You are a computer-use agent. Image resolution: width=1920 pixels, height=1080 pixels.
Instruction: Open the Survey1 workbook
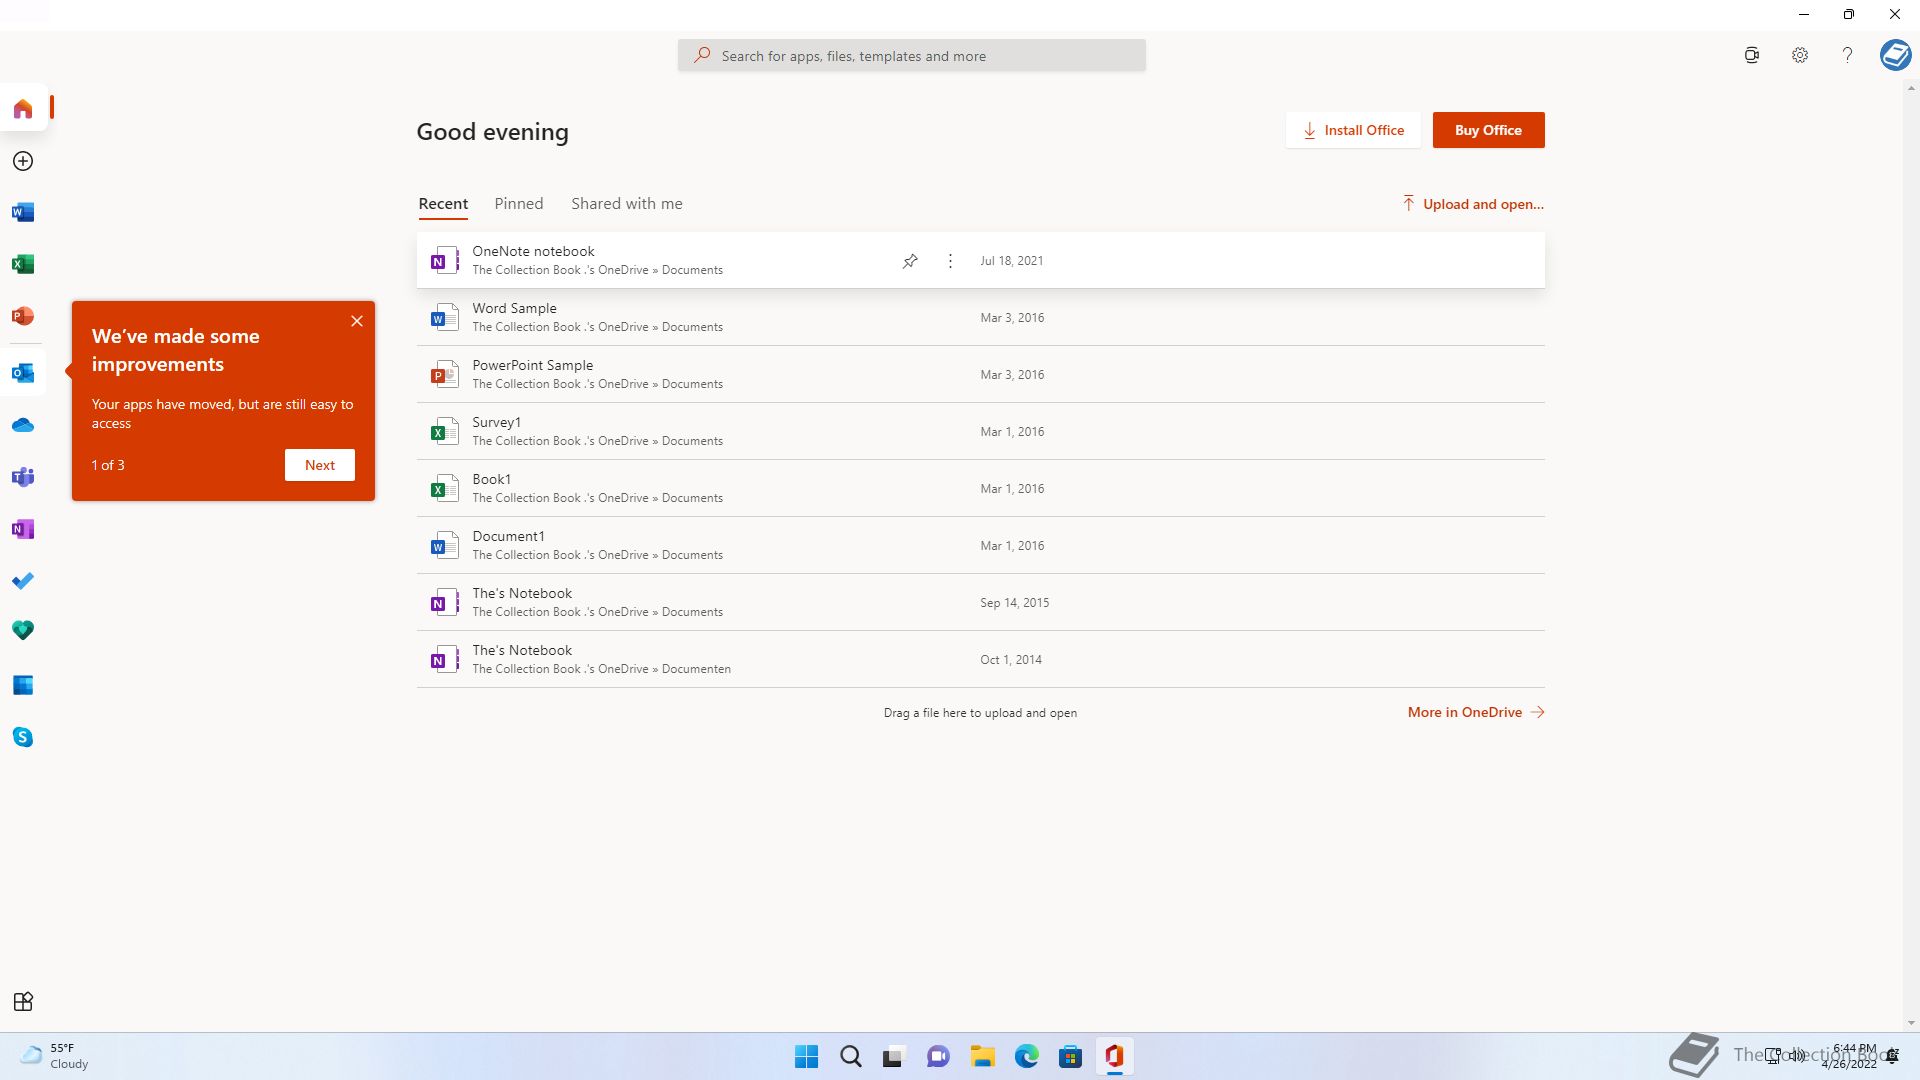pos(980,432)
